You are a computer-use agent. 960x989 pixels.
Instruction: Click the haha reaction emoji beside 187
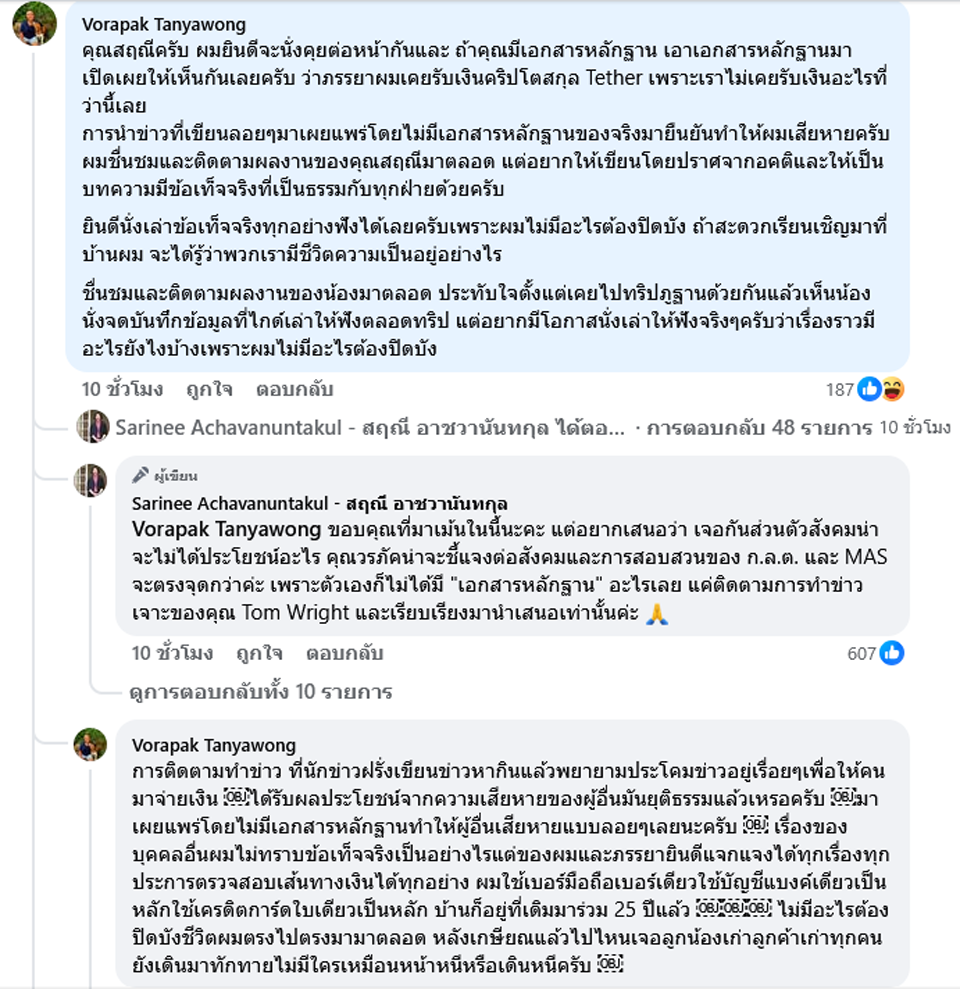893,389
